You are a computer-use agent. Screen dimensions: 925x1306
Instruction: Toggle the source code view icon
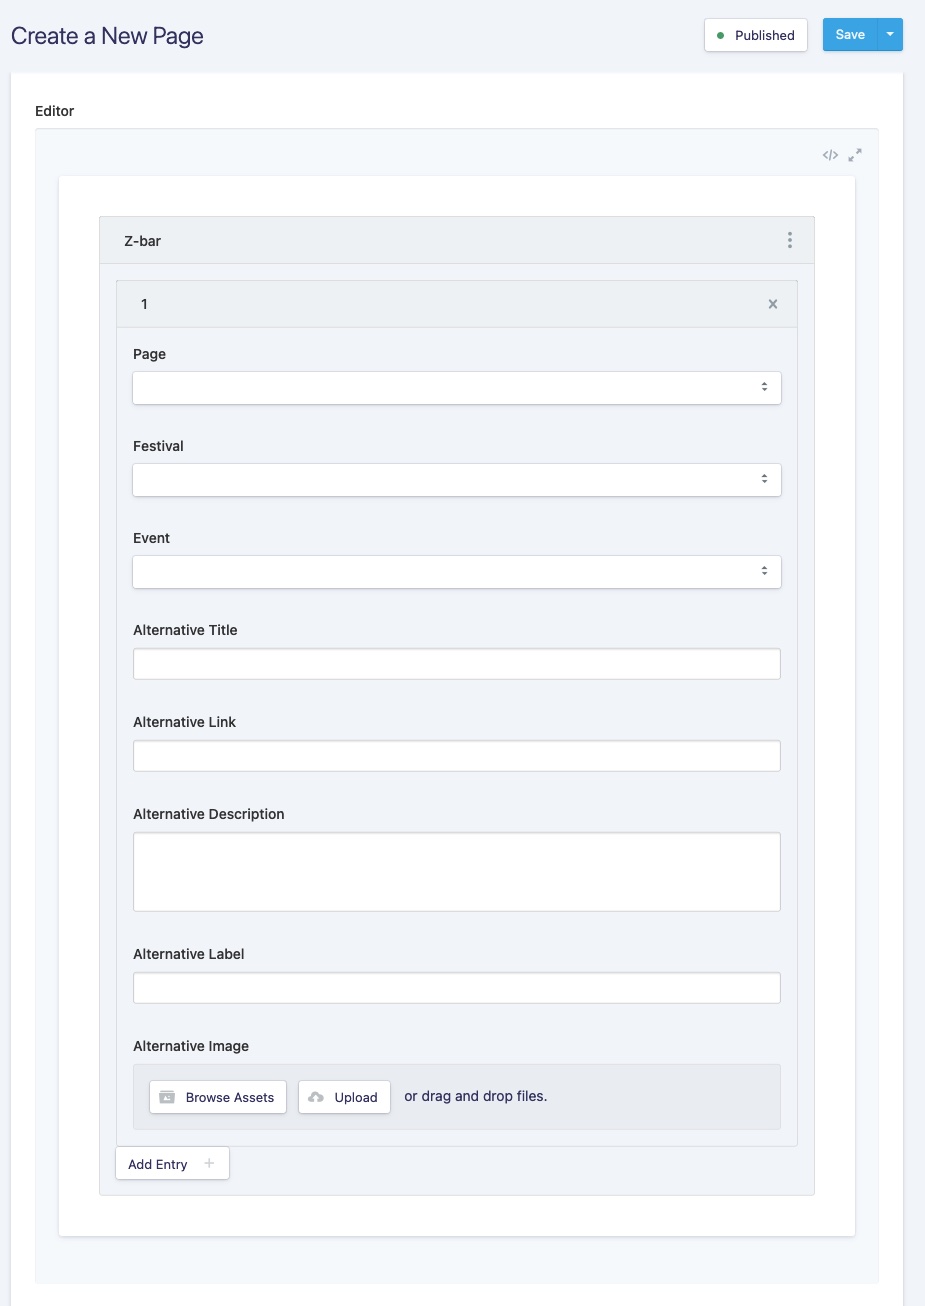pos(830,155)
